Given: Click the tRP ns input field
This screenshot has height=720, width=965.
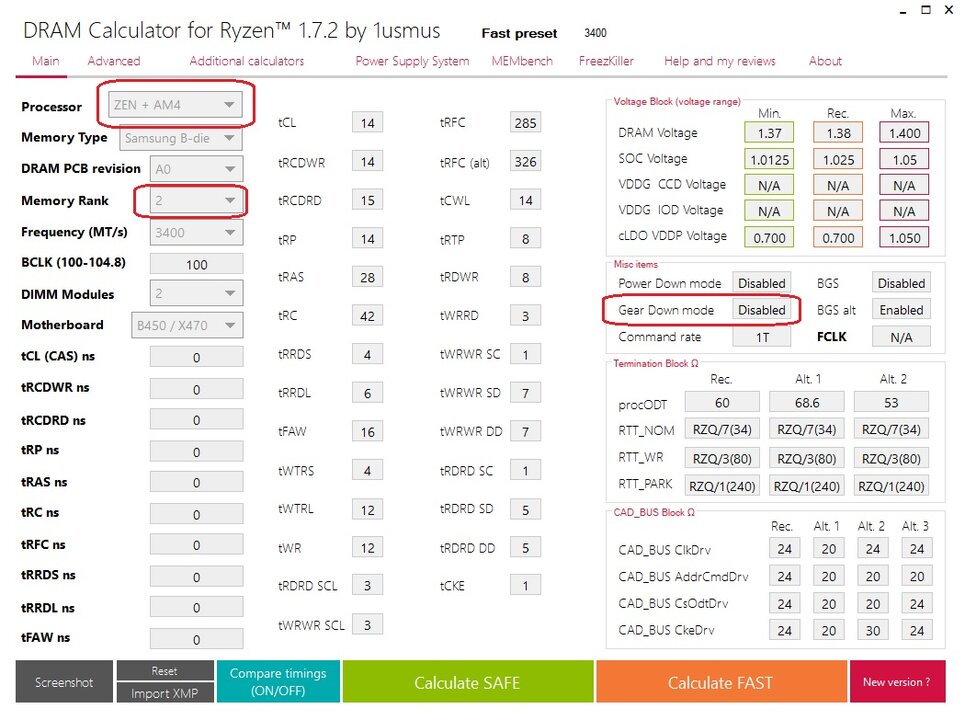Looking at the screenshot, I should pyautogui.click(x=196, y=452).
